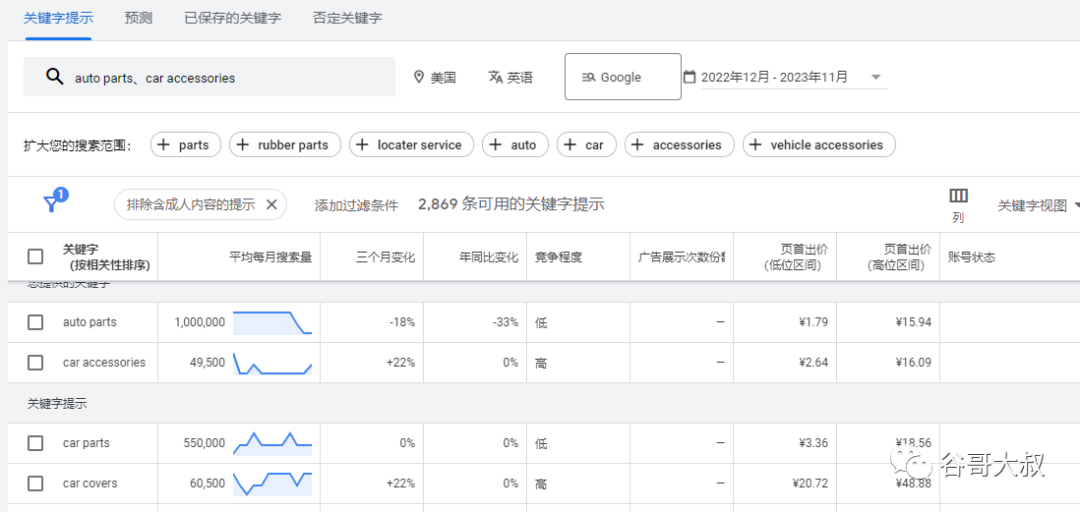1080x512 pixels.
Task: Click the 550,000 search volume value
Action: click(x=205, y=443)
